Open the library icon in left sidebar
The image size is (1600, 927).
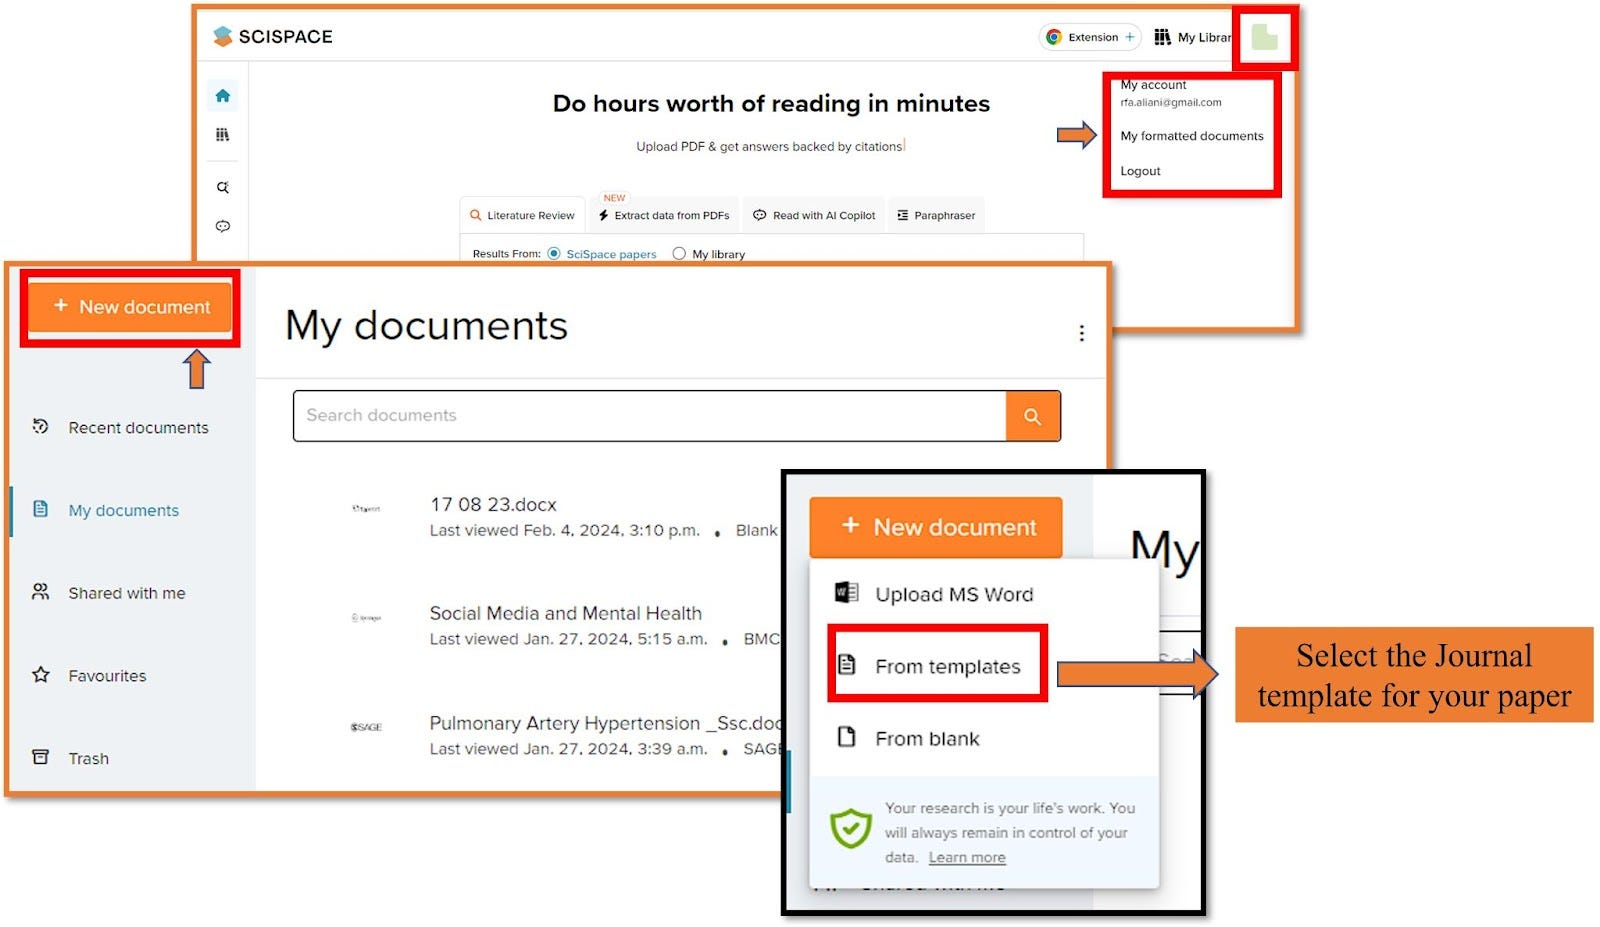[222, 134]
